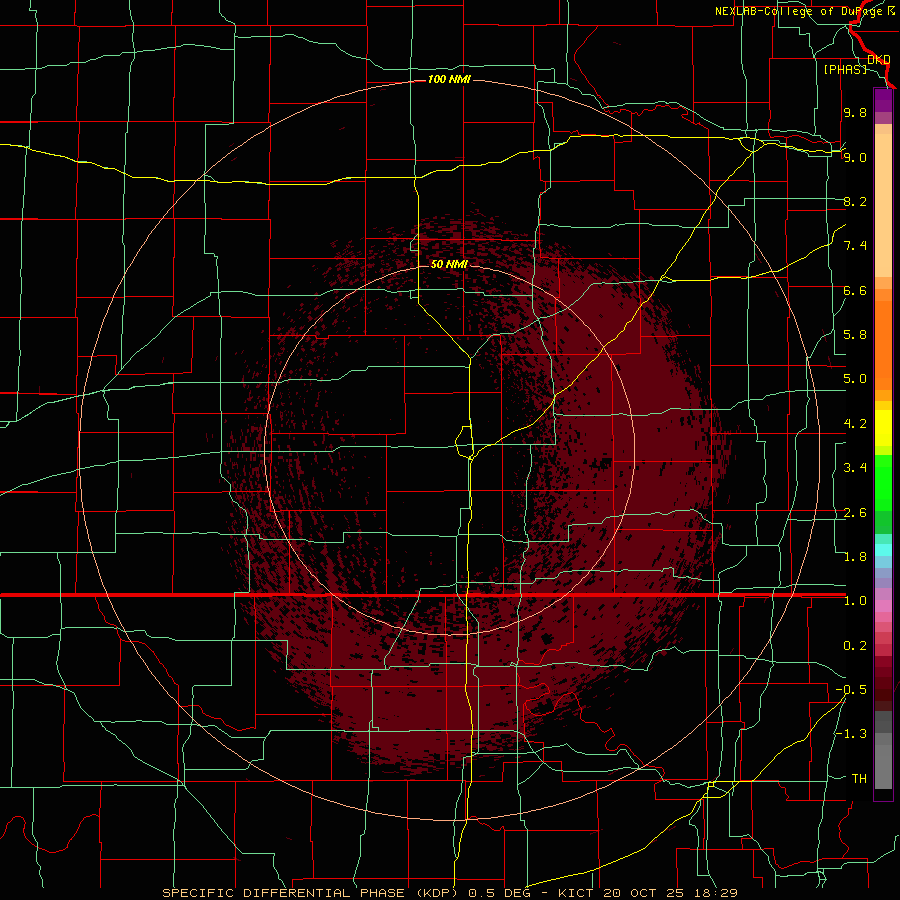The height and width of the screenshot is (900, 900).
Task: Click the 100 NMI range ring label
Action: pyautogui.click(x=449, y=79)
